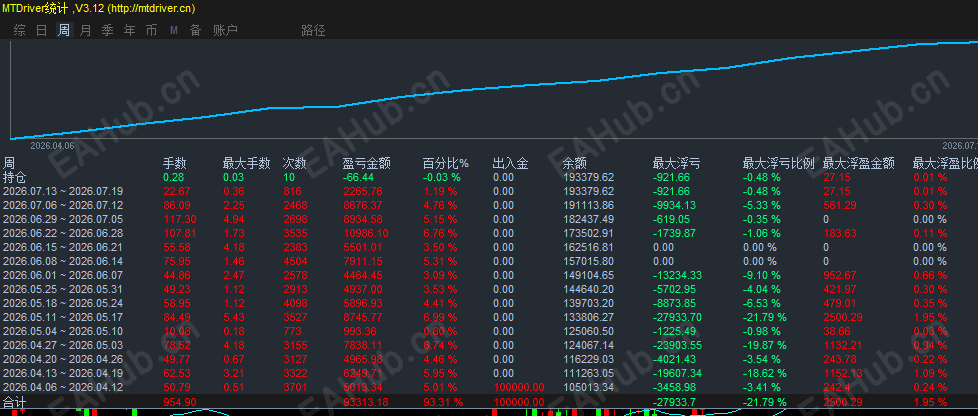The image size is (978, 416).
Task: Click total lots 954.90
Action: point(179,402)
